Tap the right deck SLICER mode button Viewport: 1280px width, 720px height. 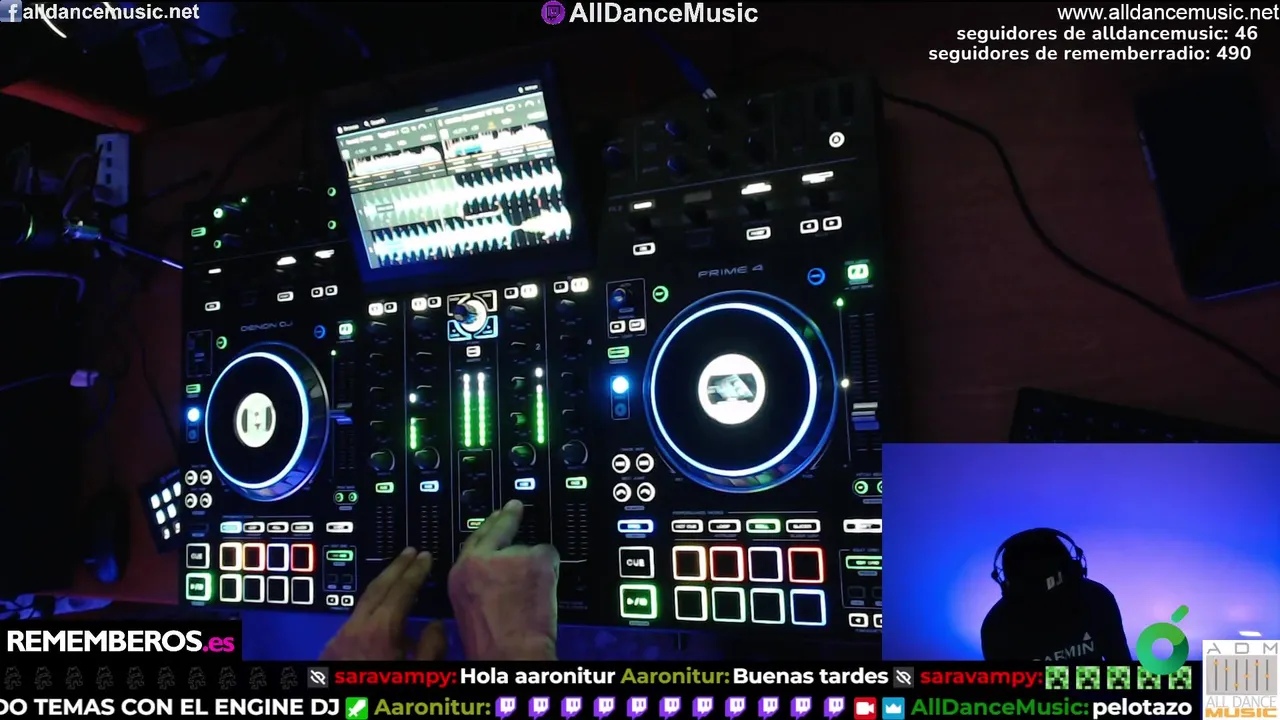803,526
